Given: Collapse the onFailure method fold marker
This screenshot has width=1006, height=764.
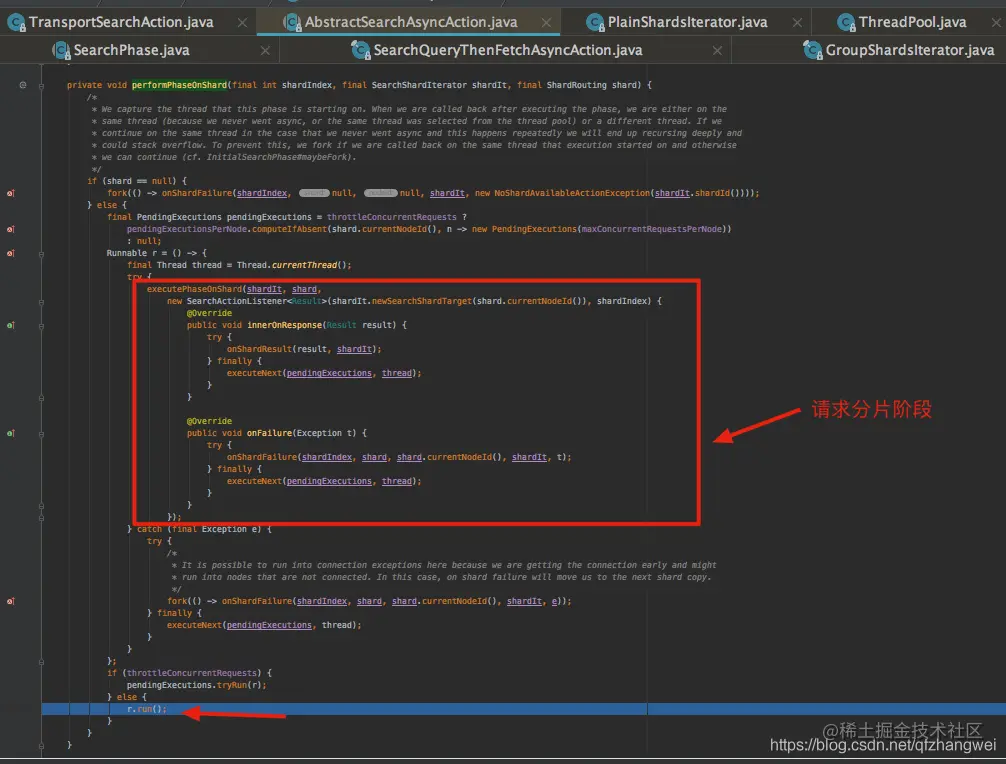Looking at the screenshot, I should pos(42,434).
